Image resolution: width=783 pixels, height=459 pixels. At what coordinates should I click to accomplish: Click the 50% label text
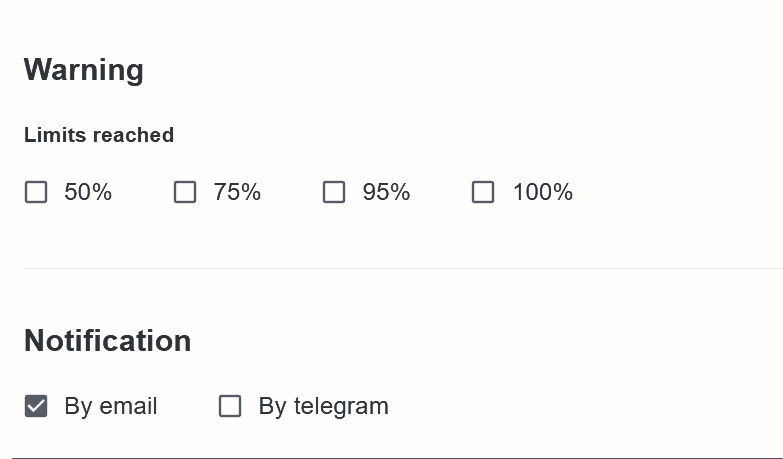[x=88, y=192]
